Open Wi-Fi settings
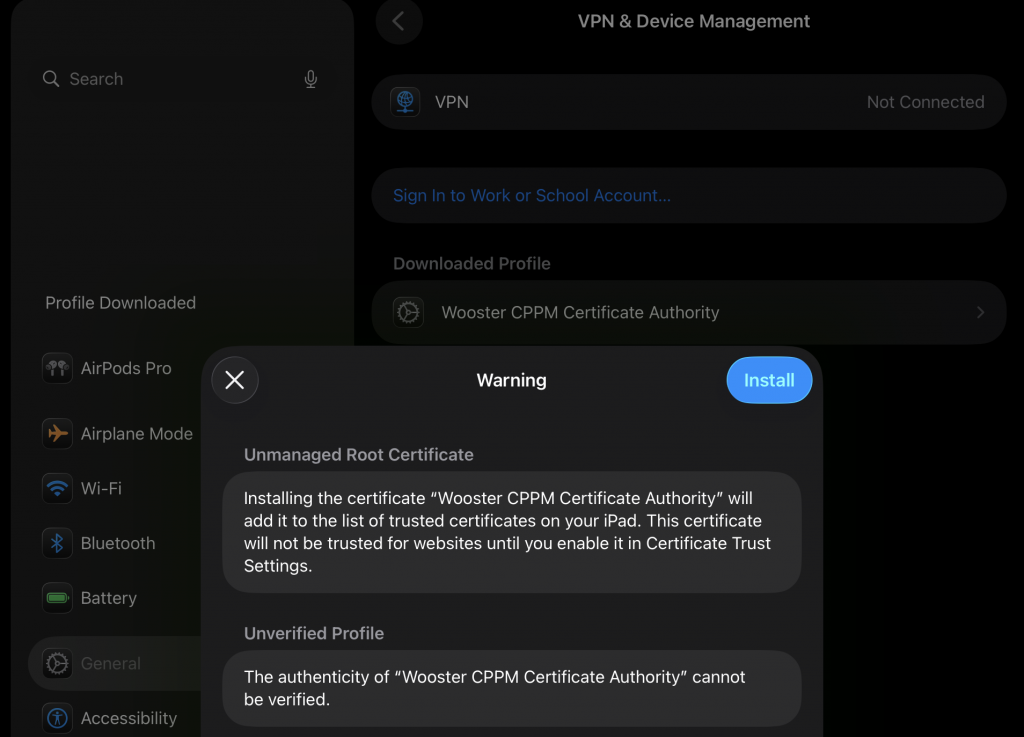Screen dimensions: 1024x737 click(x=114, y=488)
